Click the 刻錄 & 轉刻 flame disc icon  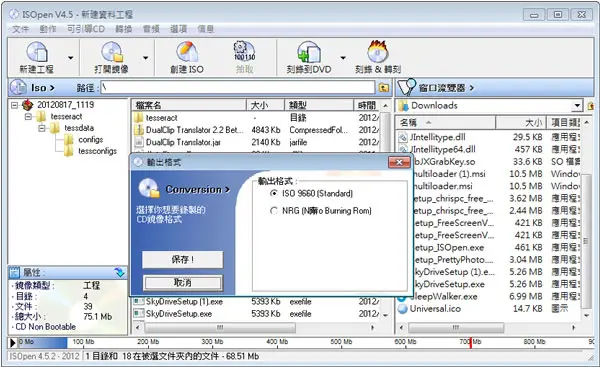tap(378, 51)
